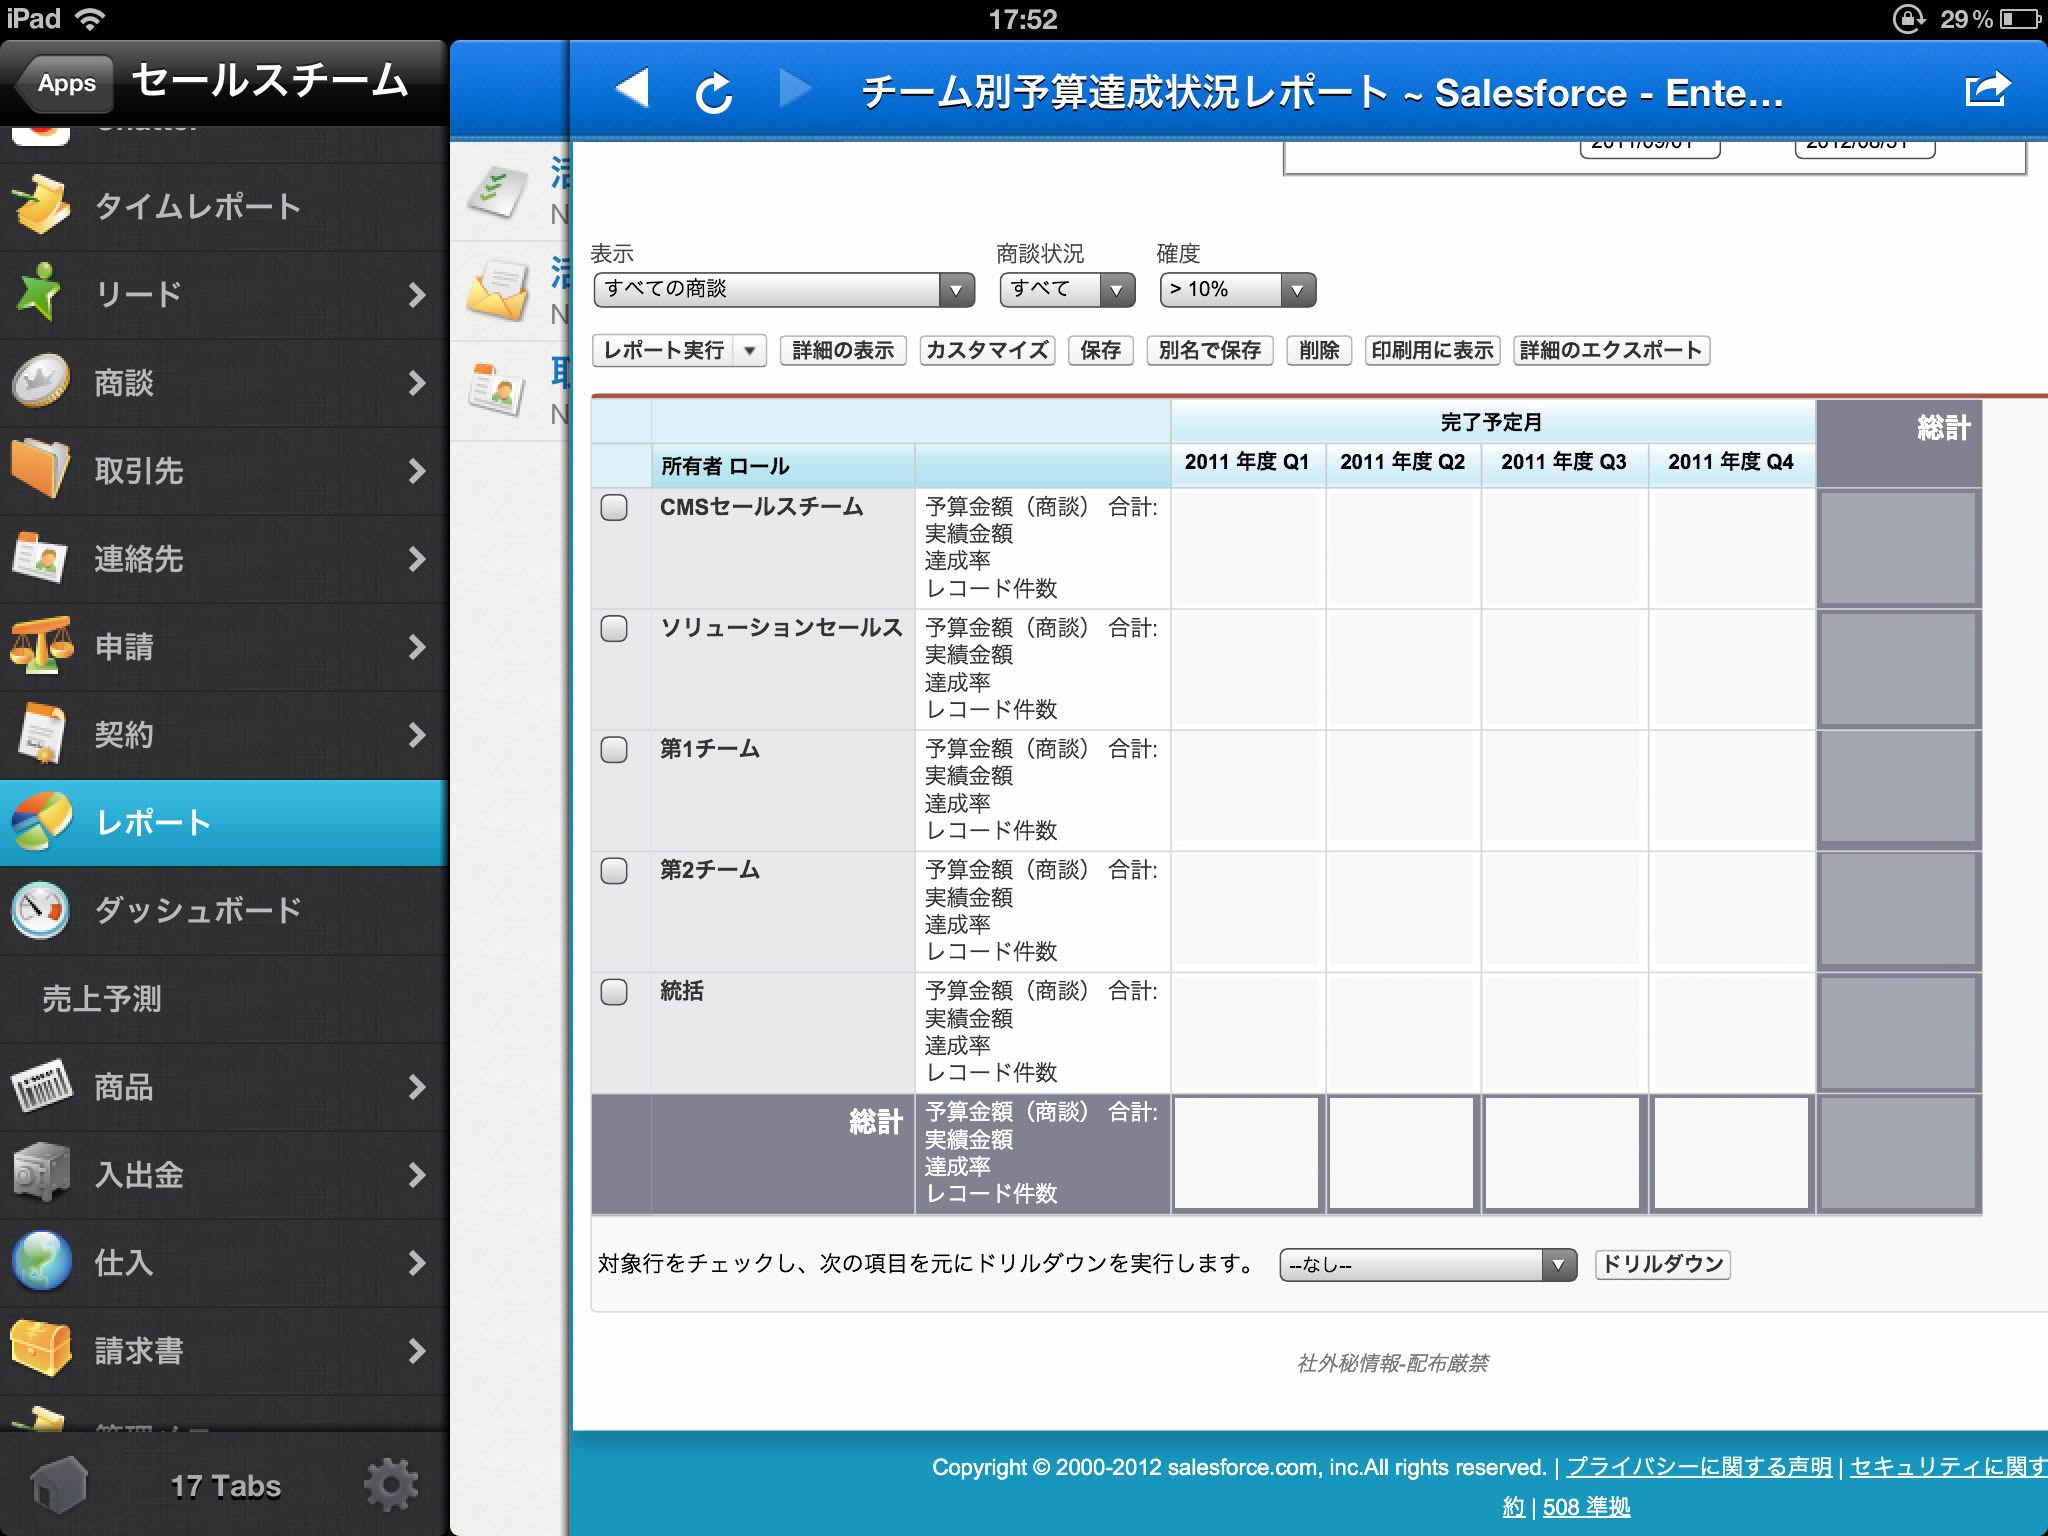Click the 詳細の表示 button
Image resolution: width=2048 pixels, height=1536 pixels.
843,350
